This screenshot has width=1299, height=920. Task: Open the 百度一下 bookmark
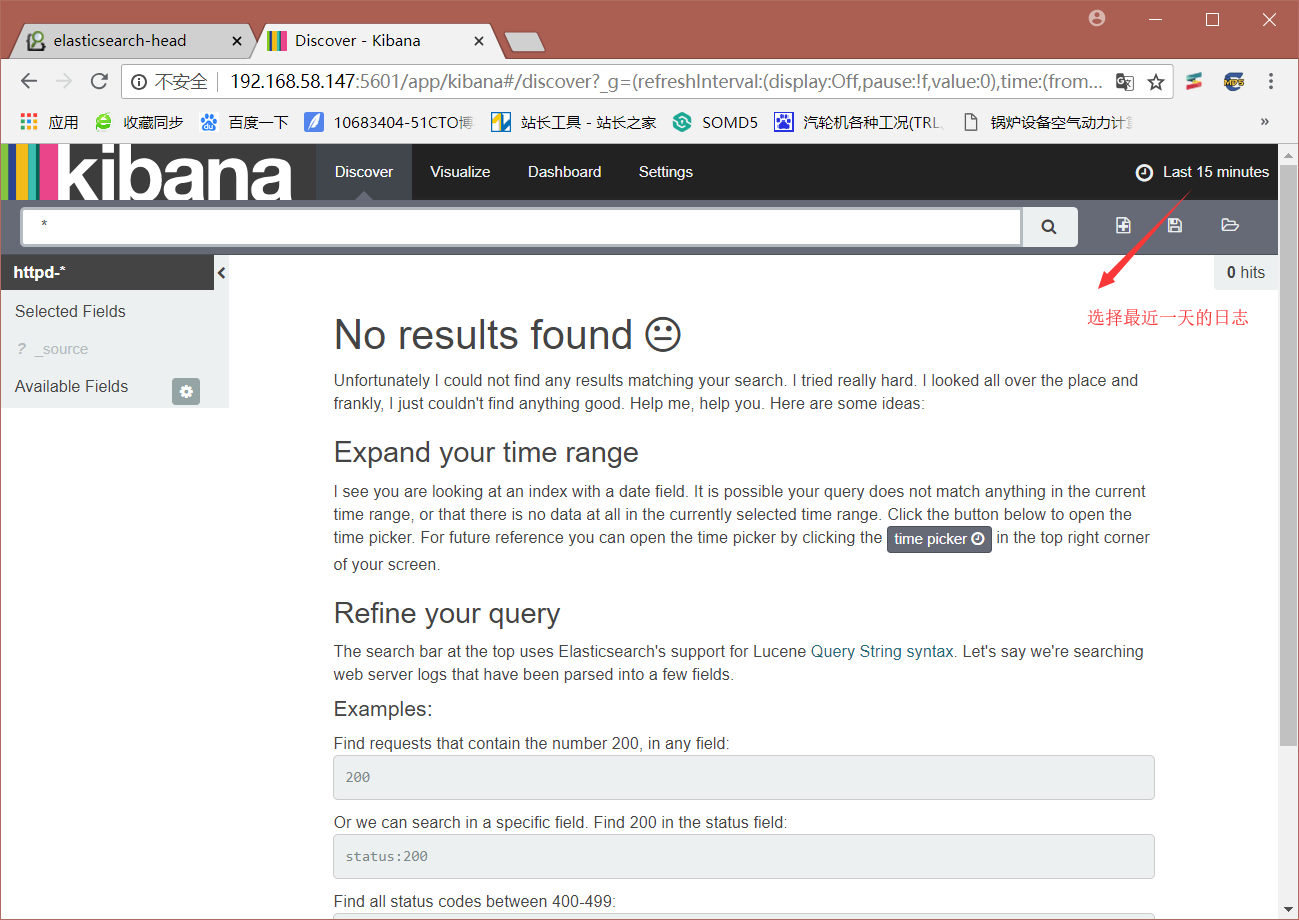pyautogui.click(x=244, y=122)
